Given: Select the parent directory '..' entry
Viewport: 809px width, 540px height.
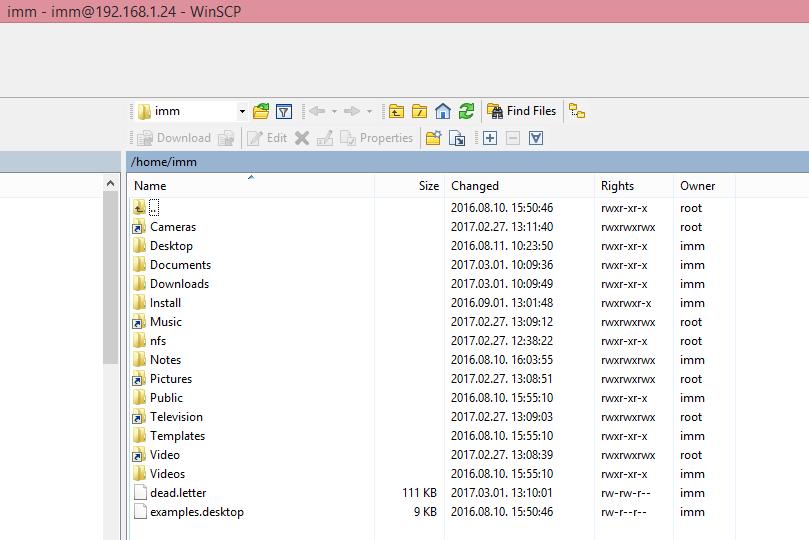Looking at the screenshot, I should click(154, 208).
